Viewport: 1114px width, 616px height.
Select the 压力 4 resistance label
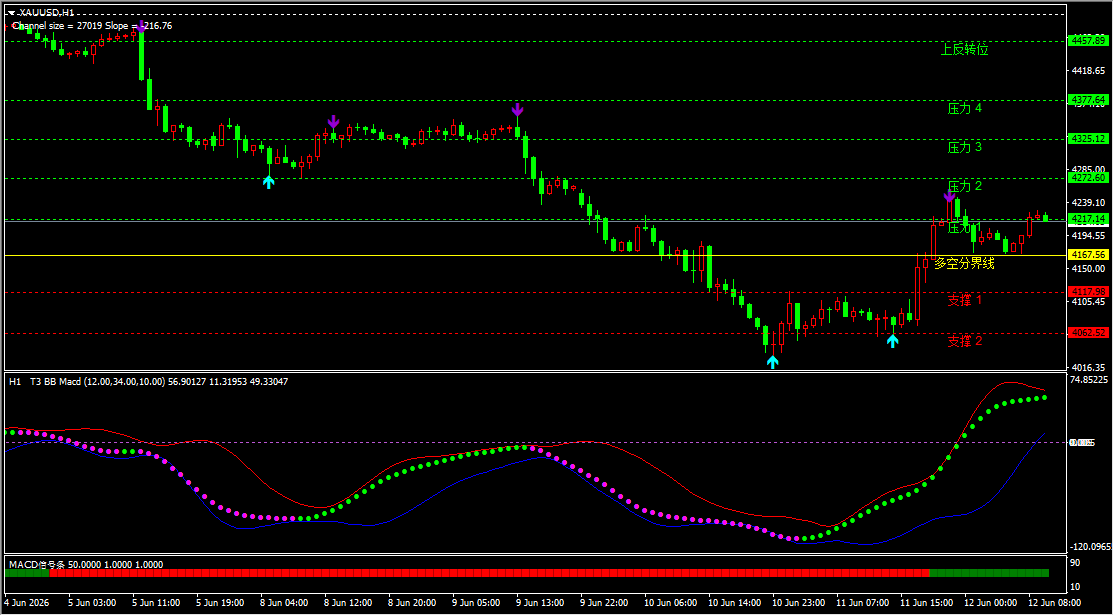click(x=965, y=108)
